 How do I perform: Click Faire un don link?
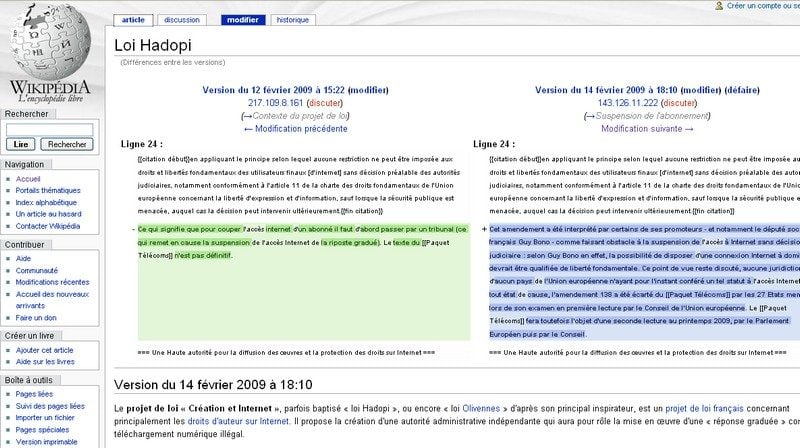[x=36, y=317]
